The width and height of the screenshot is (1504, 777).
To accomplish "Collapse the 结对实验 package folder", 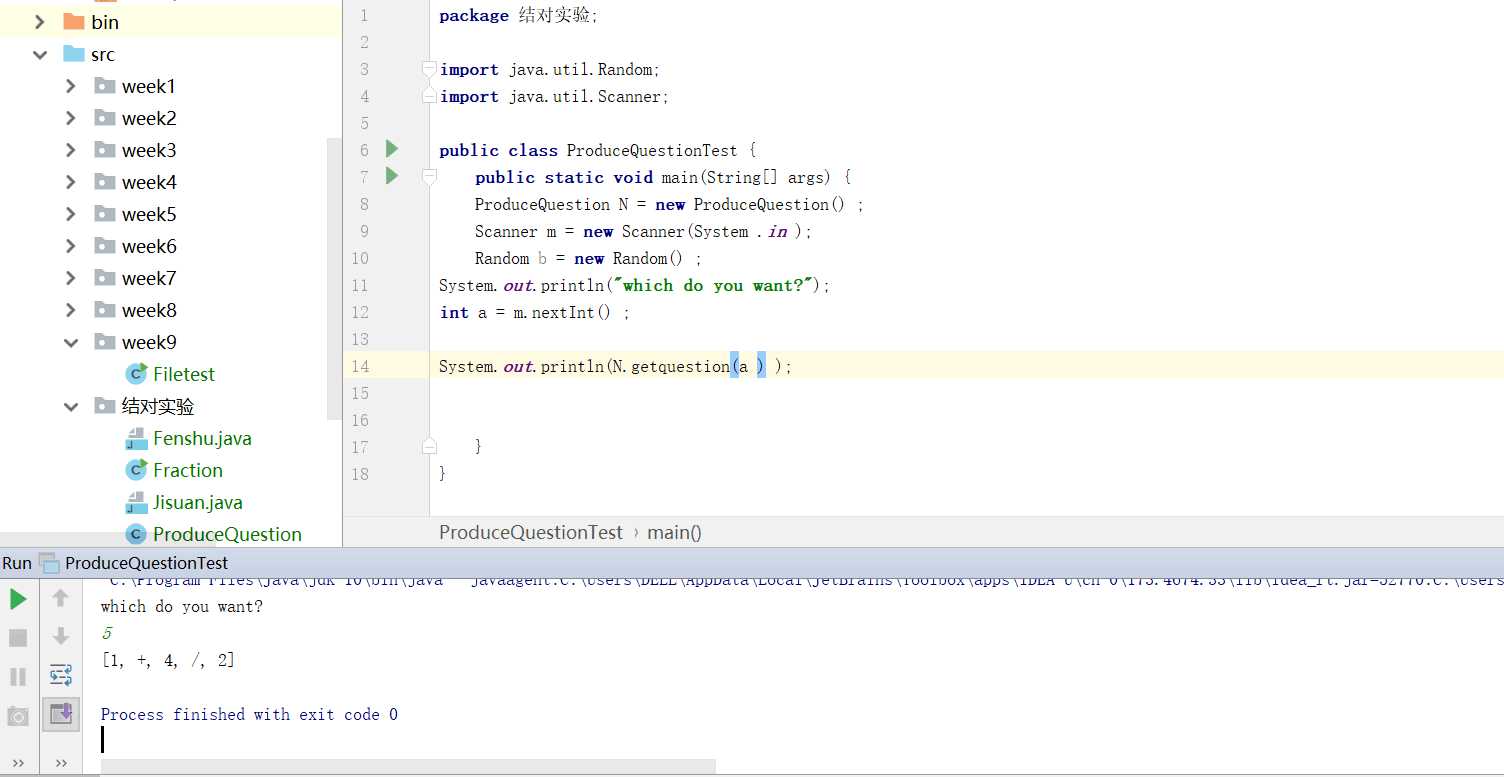I will 70,406.
